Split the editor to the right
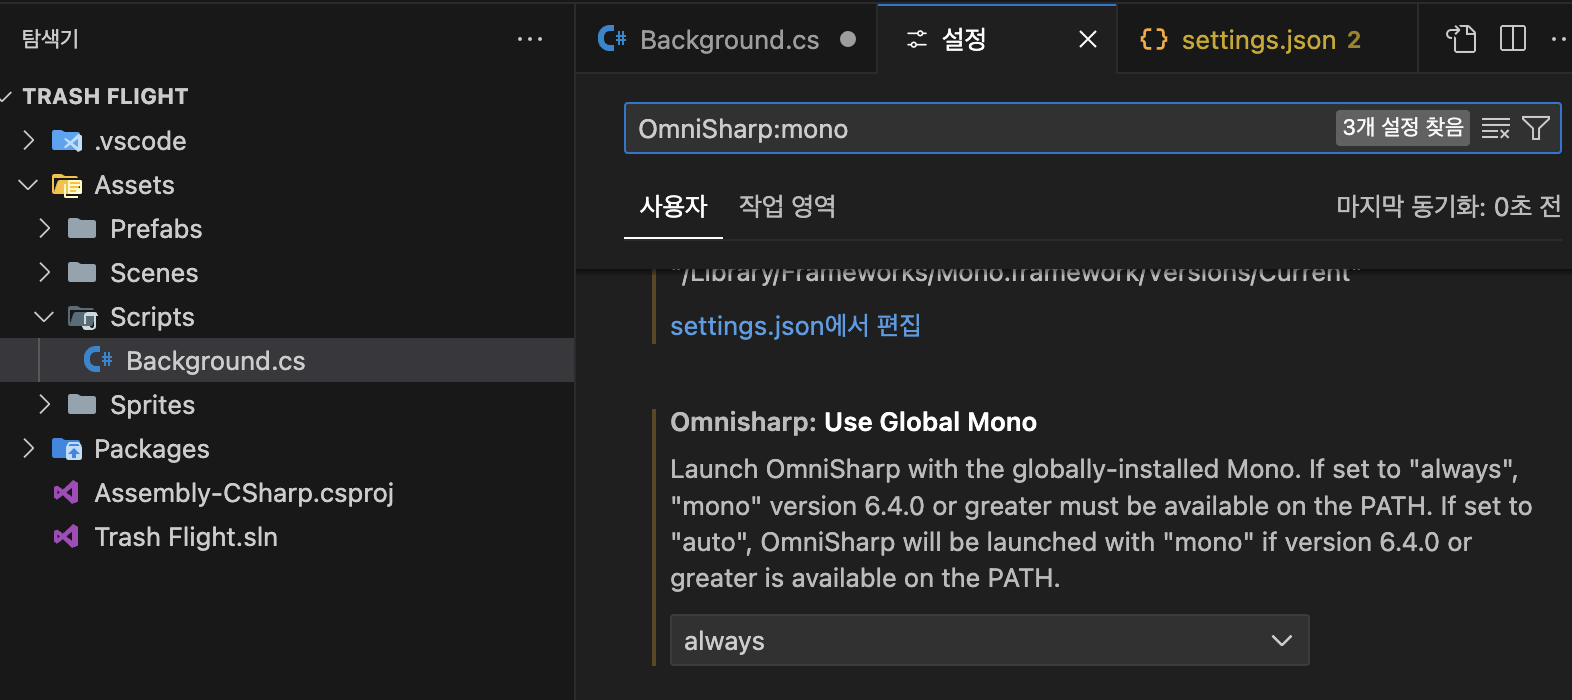Image resolution: width=1572 pixels, height=700 pixels. (x=1513, y=39)
